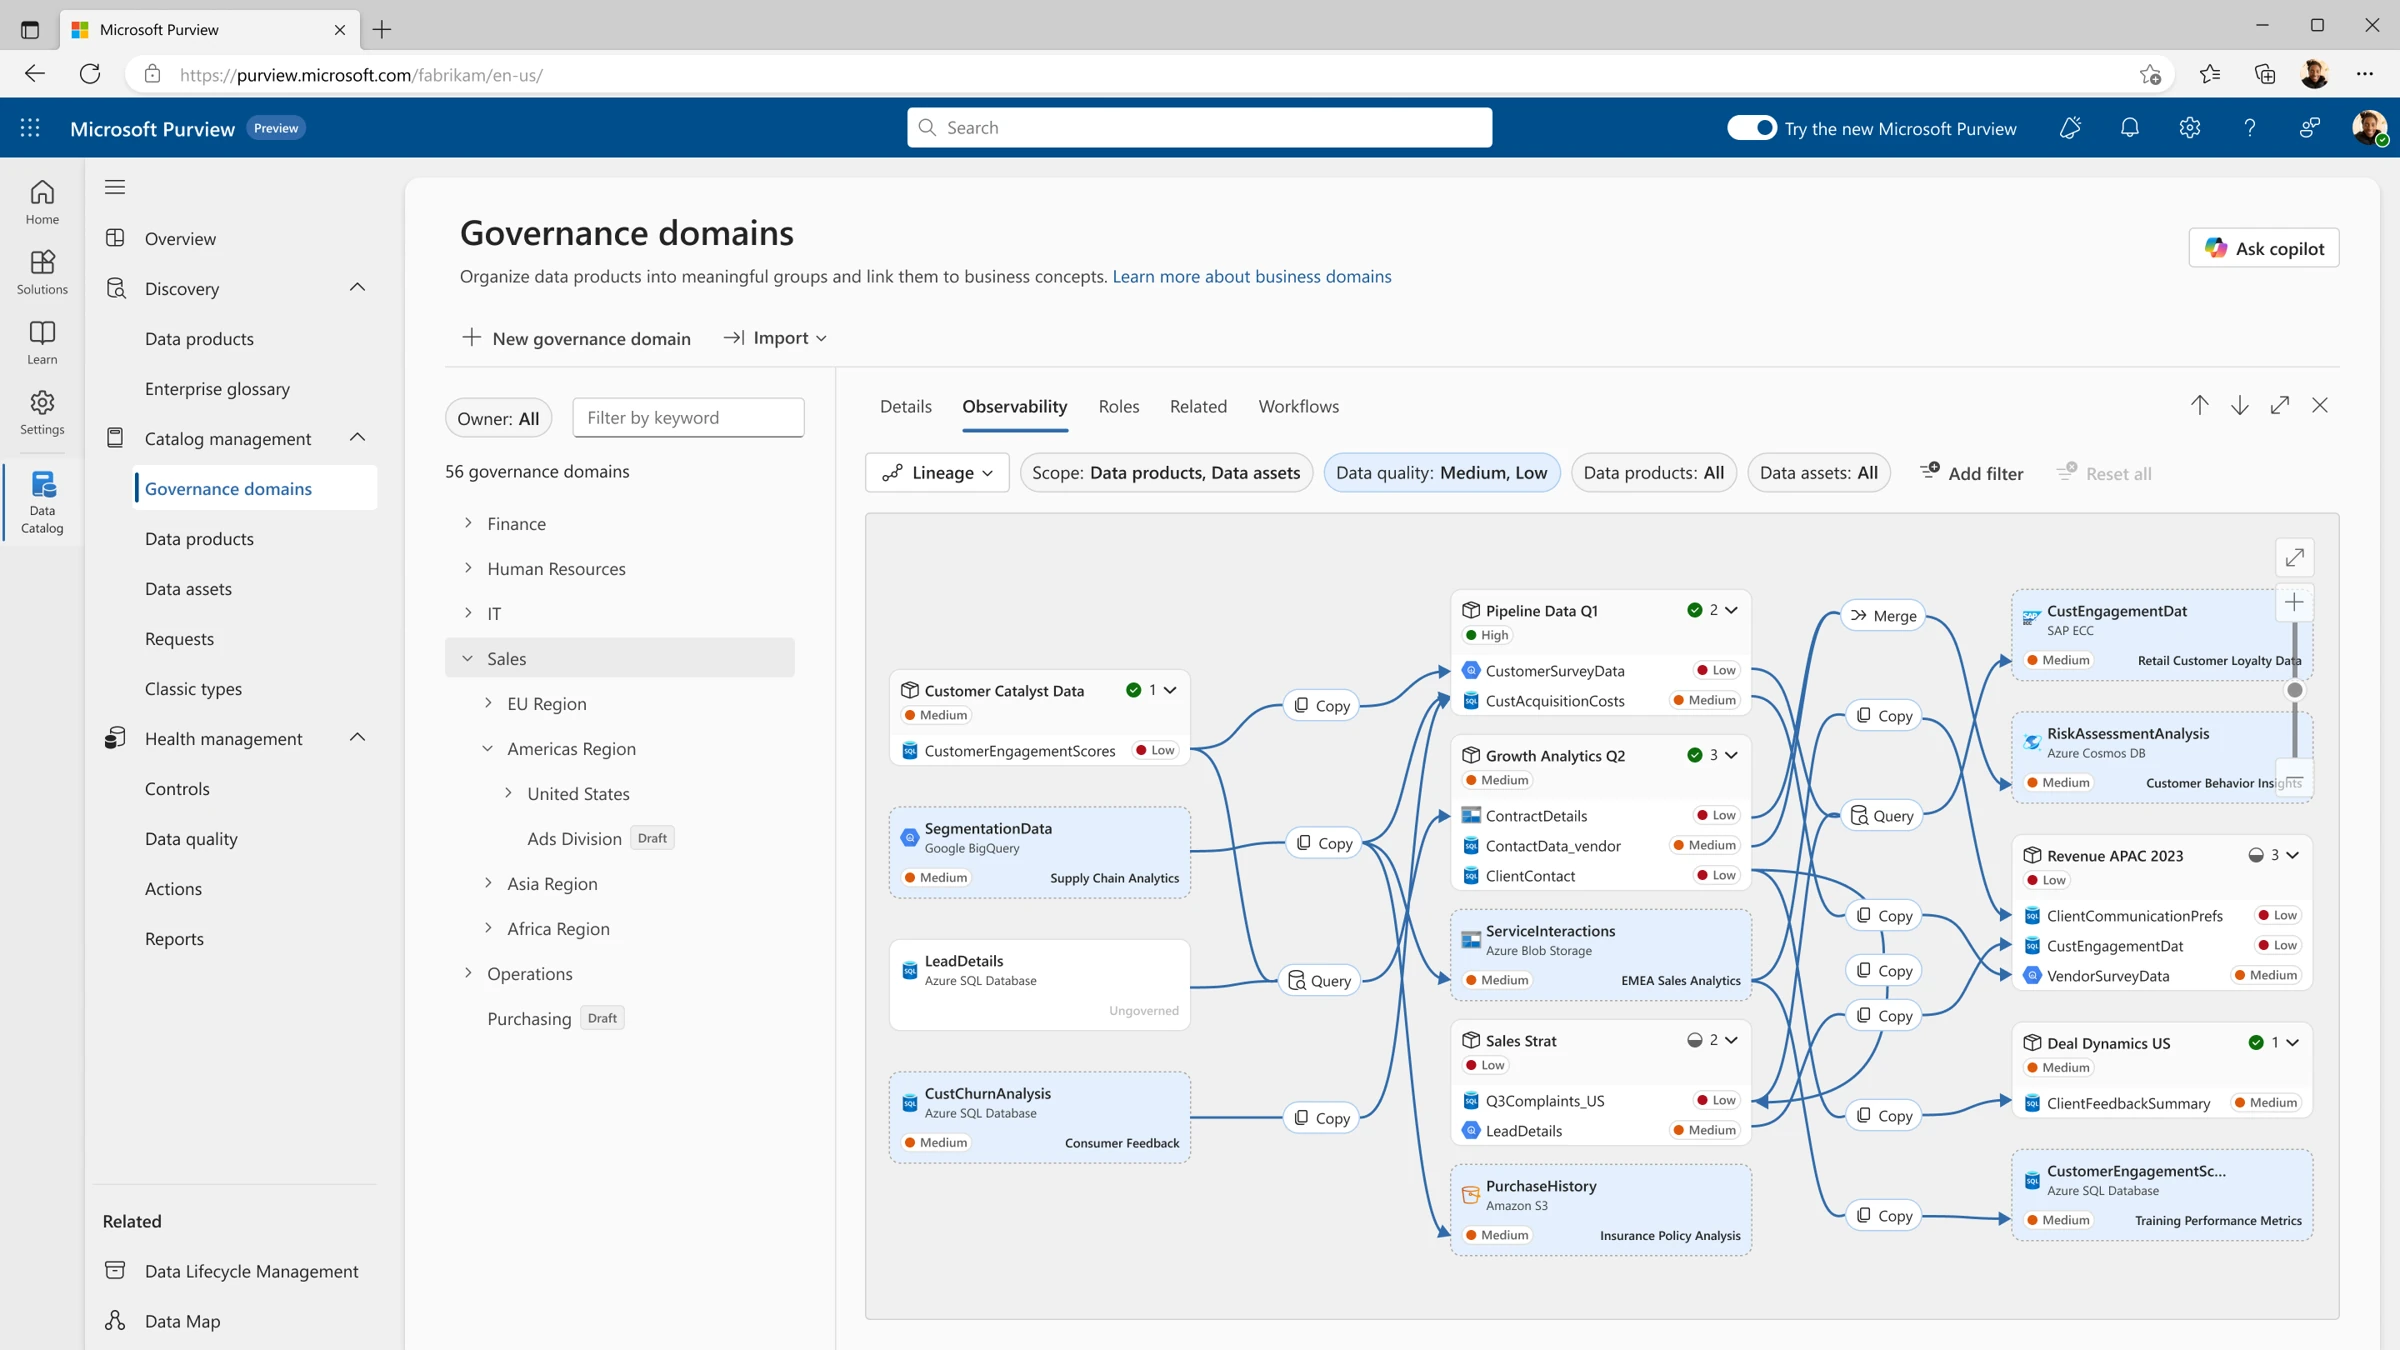Open settings gear in Purview header
The height and width of the screenshot is (1350, 2400).
pyautogui.click(x=2190, y=128)
